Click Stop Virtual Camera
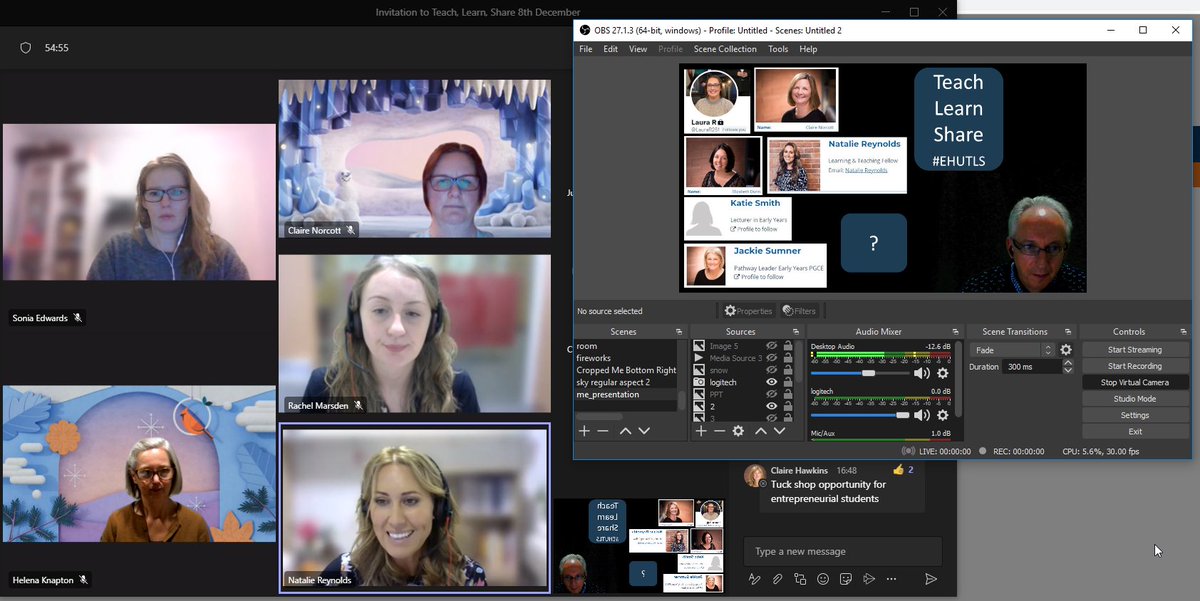Screen dimensions: 1200x601 [1135, 382]
